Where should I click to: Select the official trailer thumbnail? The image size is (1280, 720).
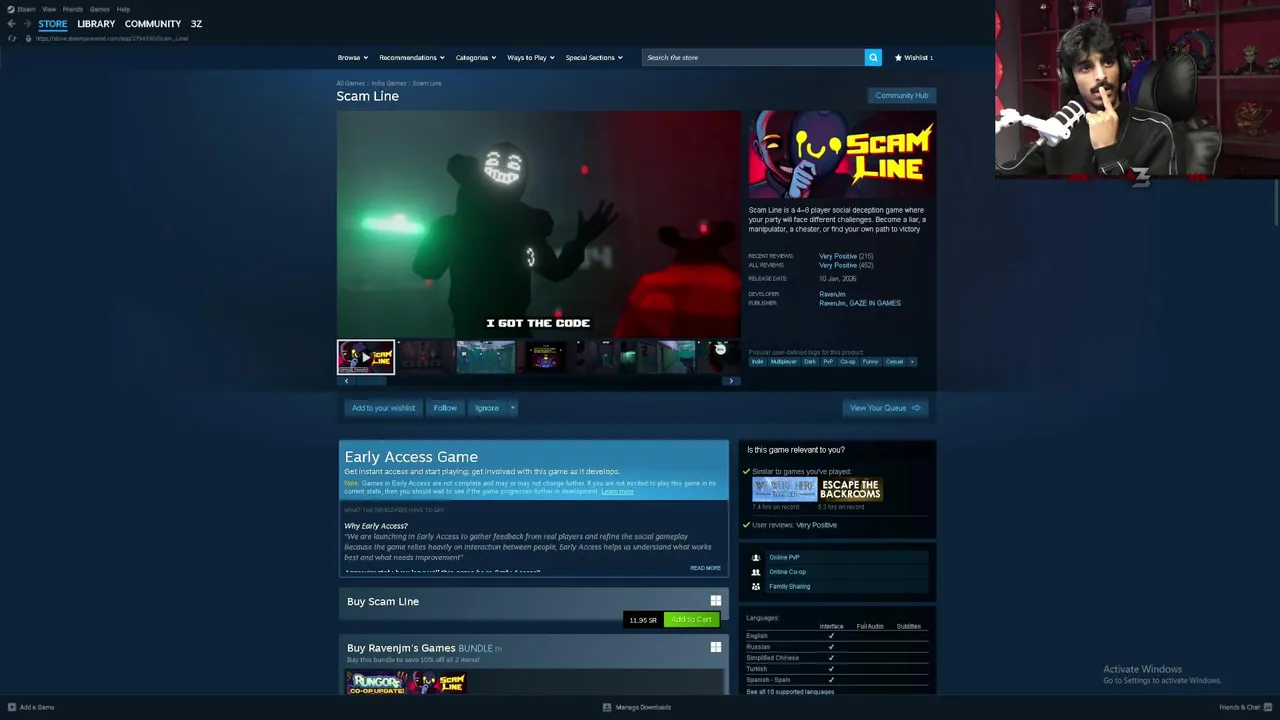click(366, 357)
